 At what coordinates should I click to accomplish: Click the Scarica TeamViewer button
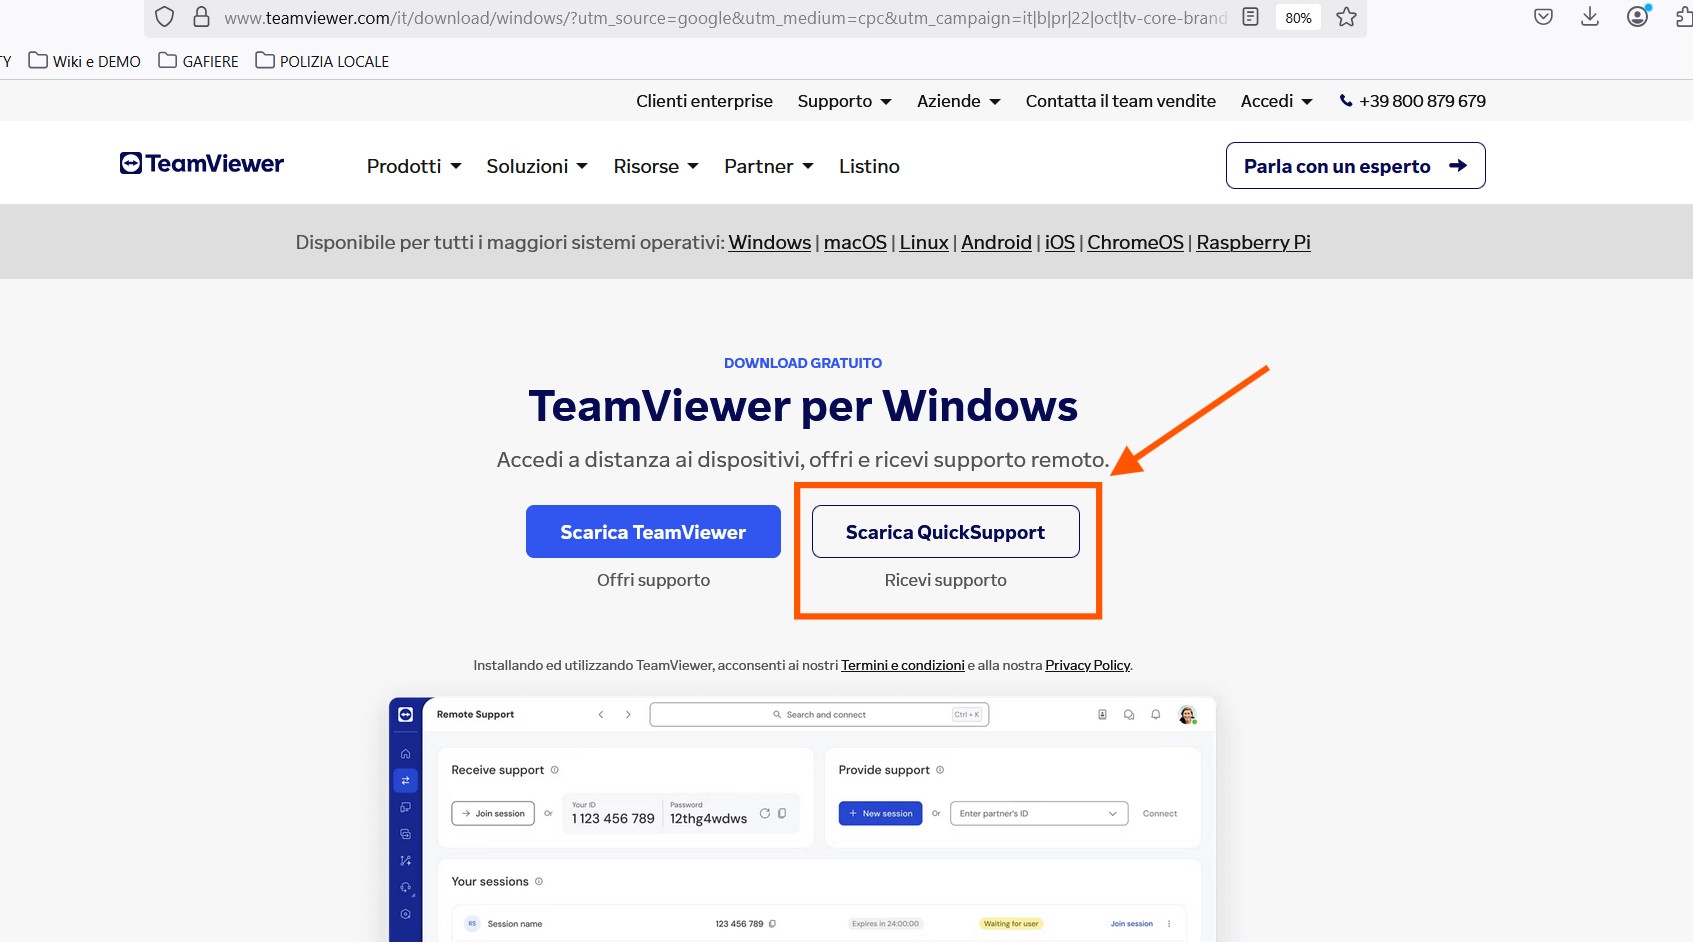pos(653,532)
